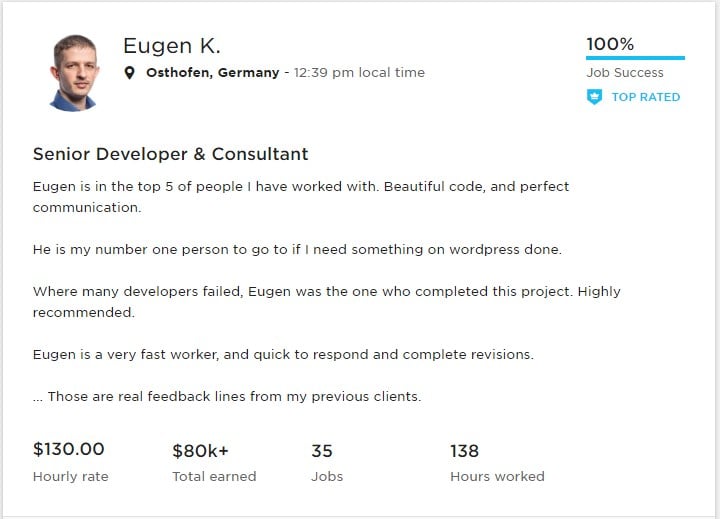Click the 100% job success percentage
The width and height of the screenshot is (720, 519).
(x=610, y=44)
